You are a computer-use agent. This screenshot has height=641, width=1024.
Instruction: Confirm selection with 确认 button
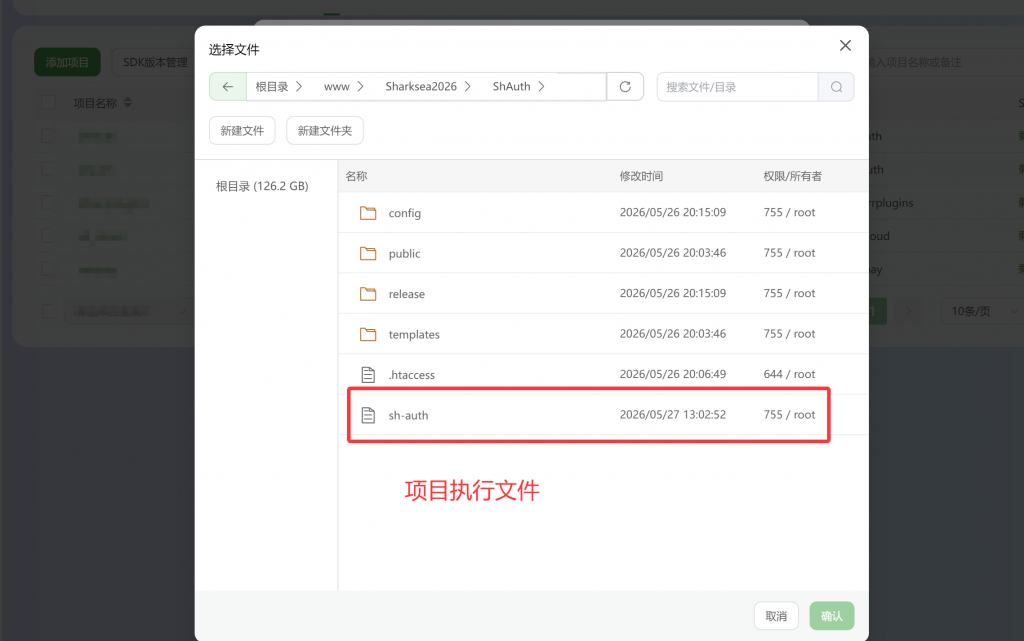pos(831,616)
